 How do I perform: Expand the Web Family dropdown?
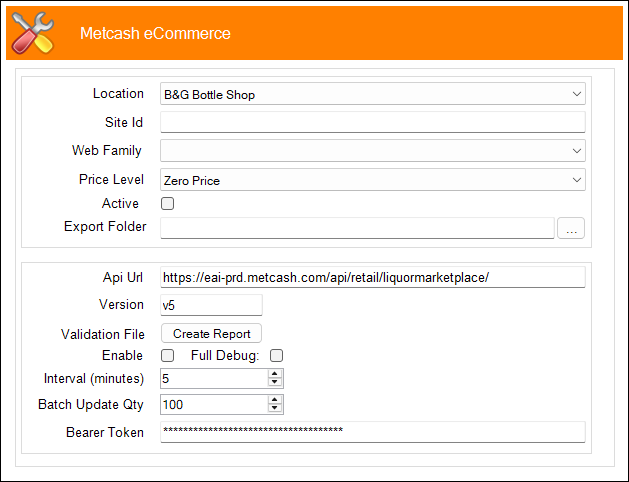tap(373, 151)
